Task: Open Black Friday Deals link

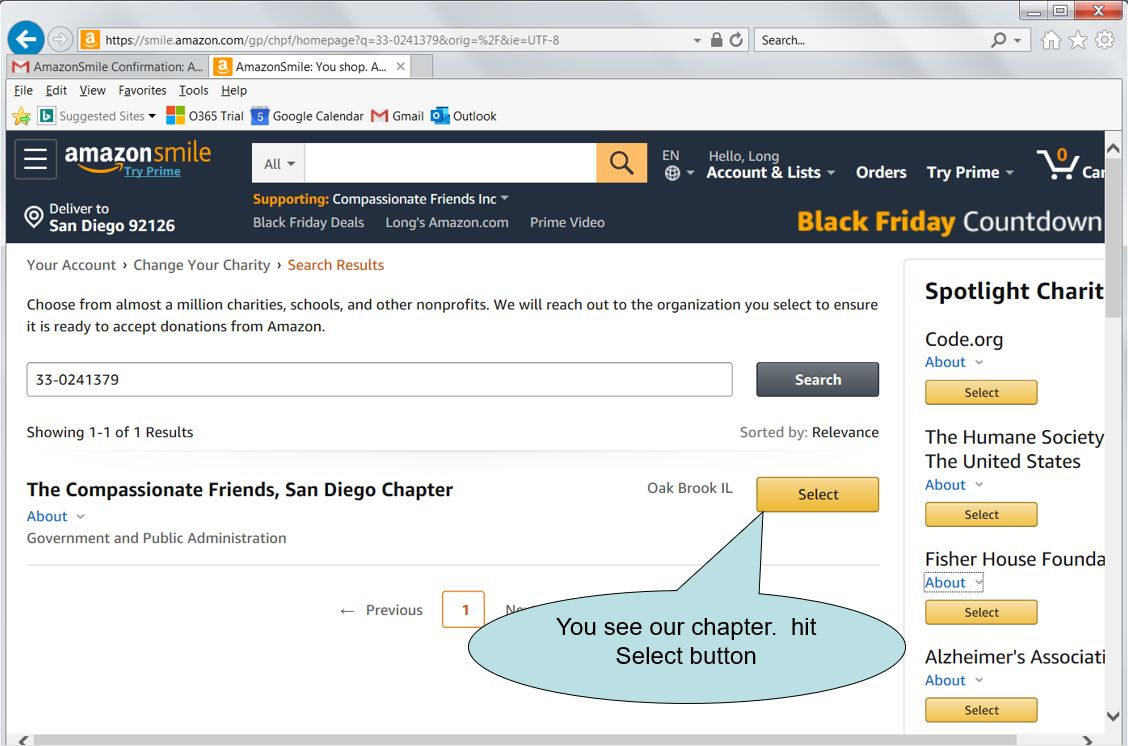Action: point(309,222)
